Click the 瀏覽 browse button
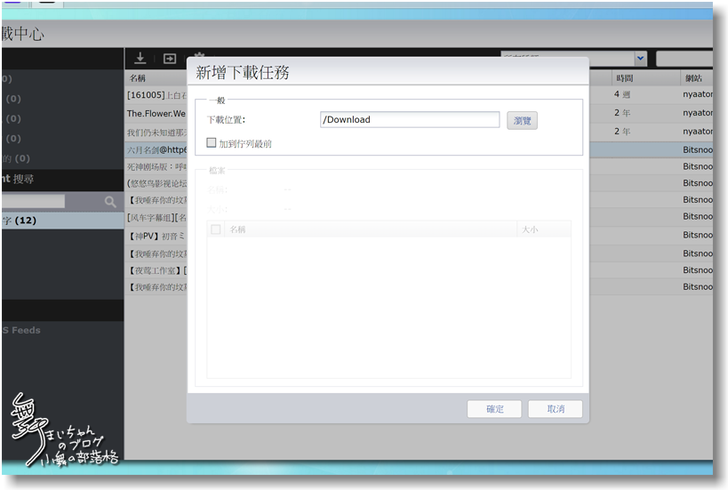 (x=522, y=121)
